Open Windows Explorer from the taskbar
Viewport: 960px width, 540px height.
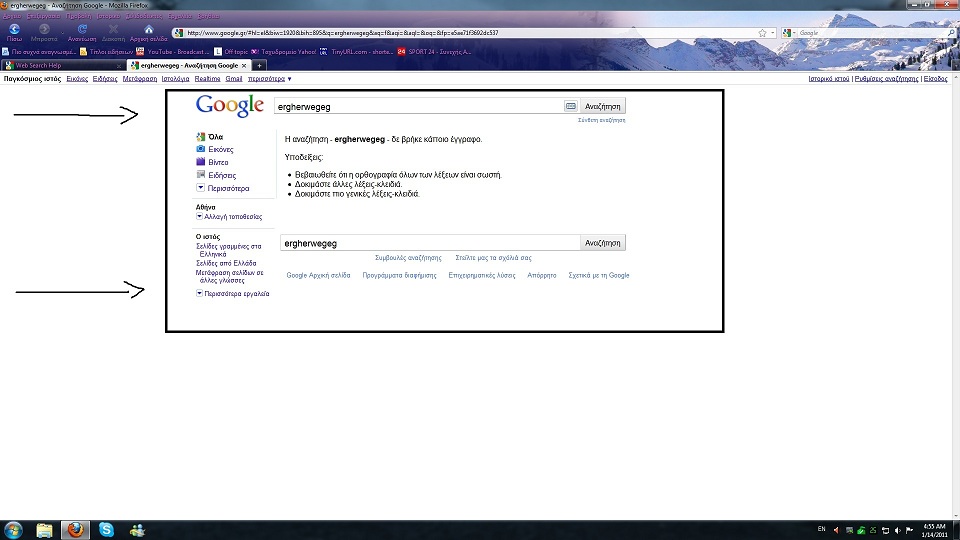click(44, 530)
